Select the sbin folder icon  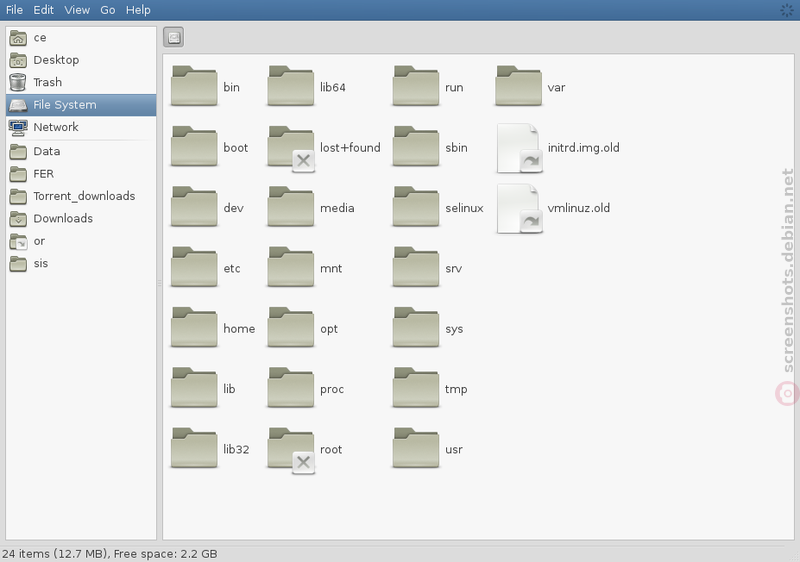(416, 146)
